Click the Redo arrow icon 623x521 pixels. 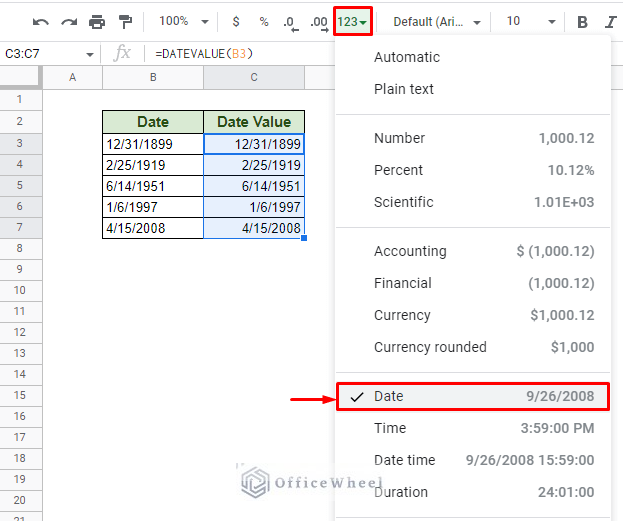click(x=69, y=21)
